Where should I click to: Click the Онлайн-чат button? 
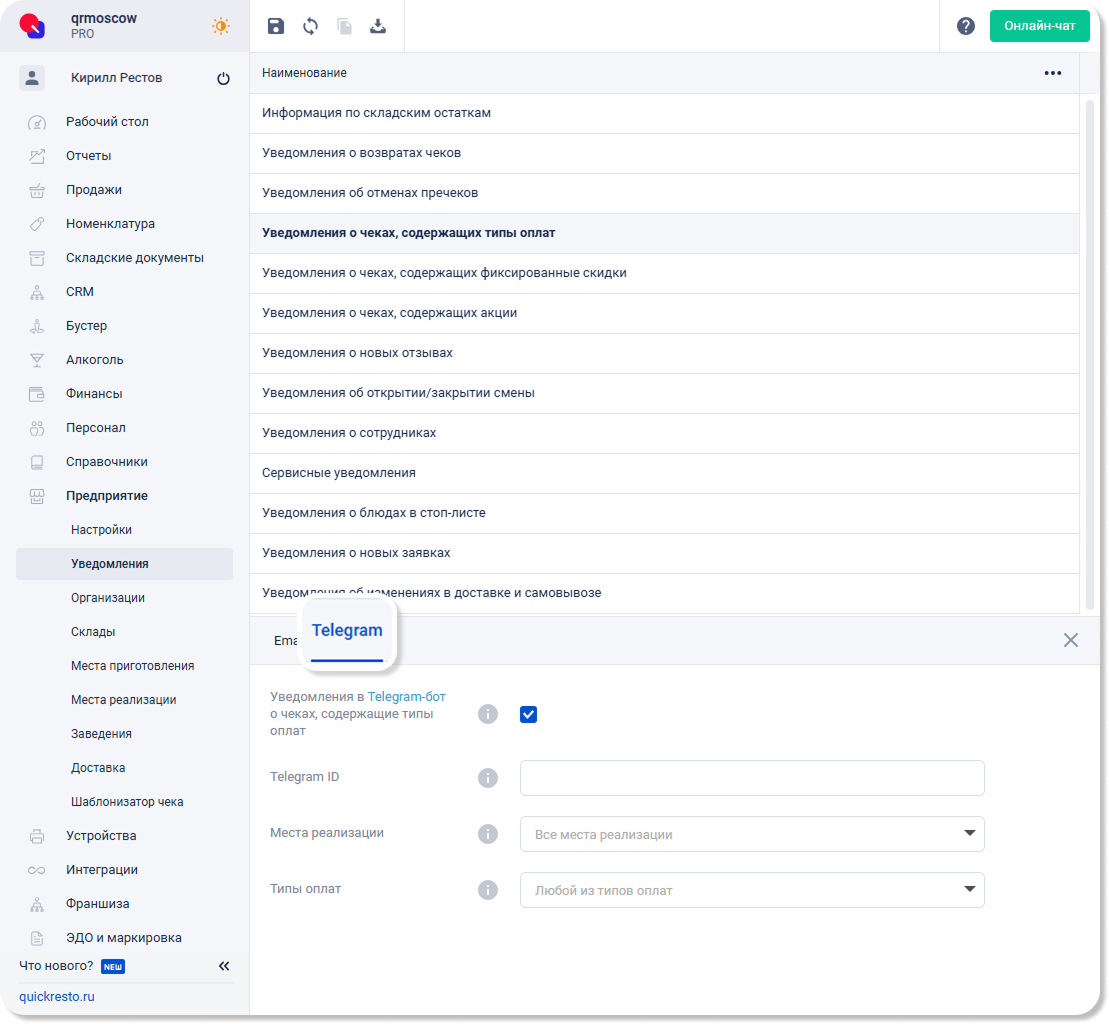pos(1039,26)
